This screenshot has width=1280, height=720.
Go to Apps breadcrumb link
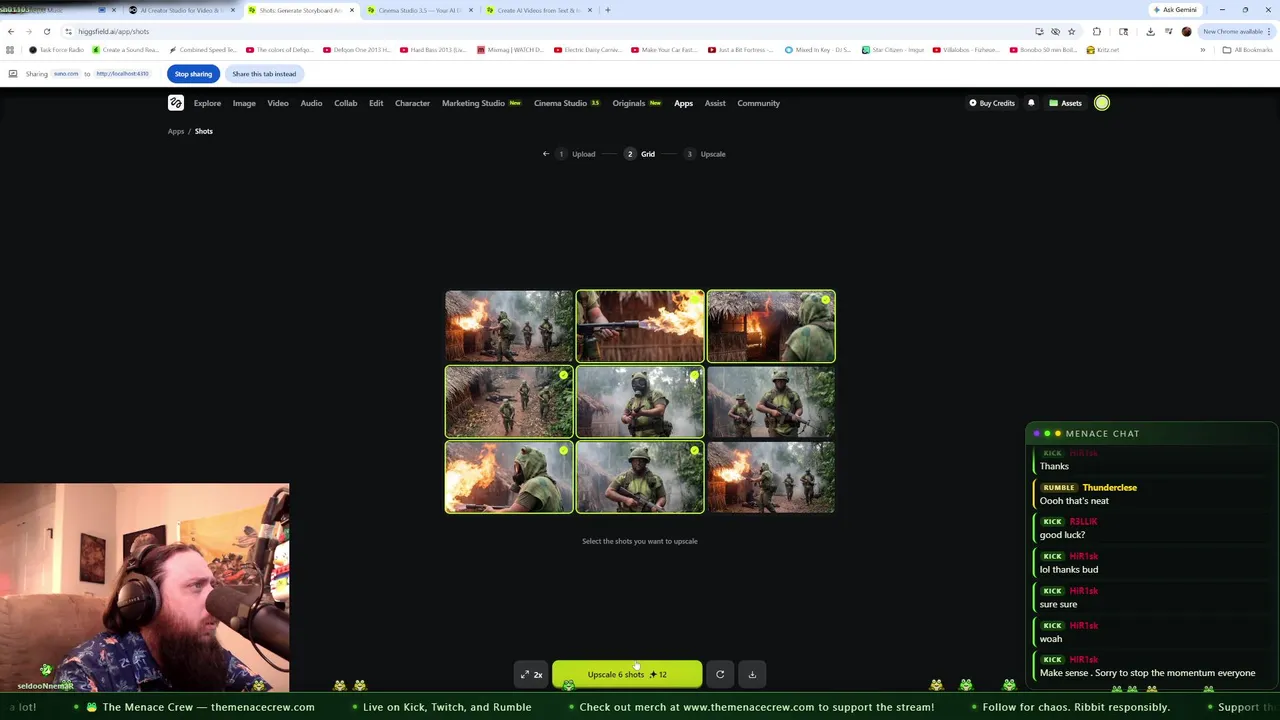176,131
